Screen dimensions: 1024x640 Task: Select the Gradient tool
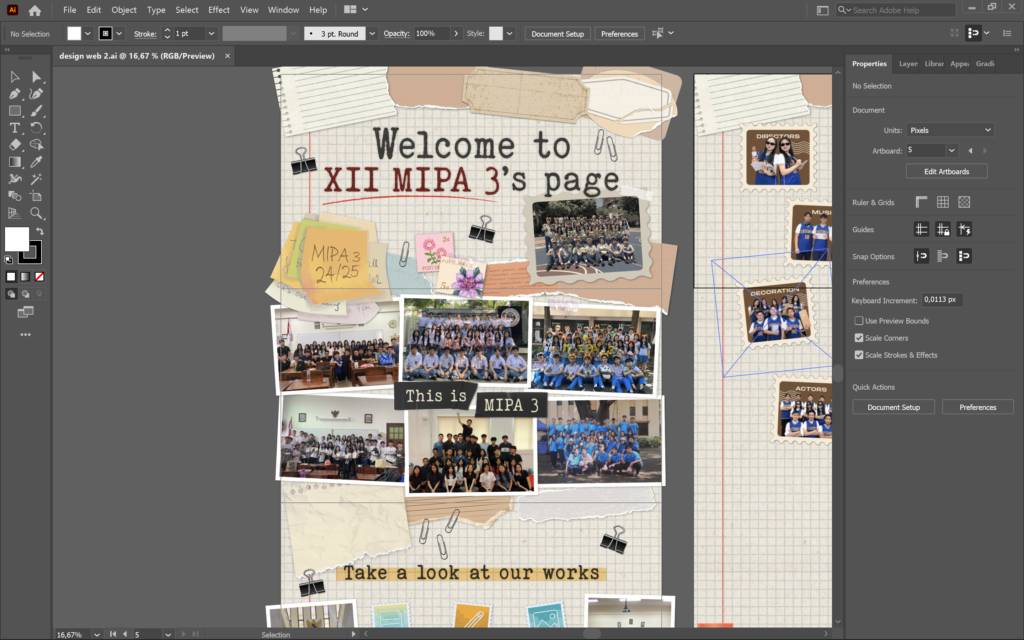coord(14,162)
